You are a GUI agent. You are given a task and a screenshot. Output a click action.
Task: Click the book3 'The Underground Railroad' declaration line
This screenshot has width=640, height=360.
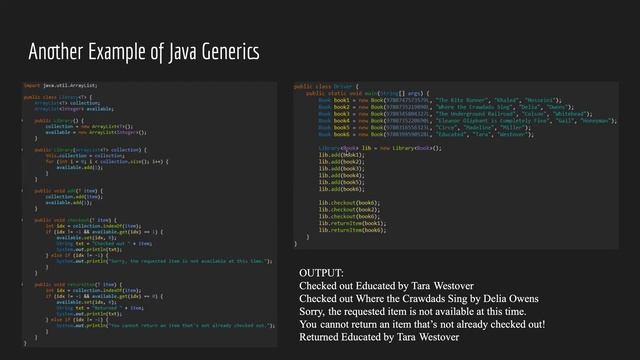455,114
